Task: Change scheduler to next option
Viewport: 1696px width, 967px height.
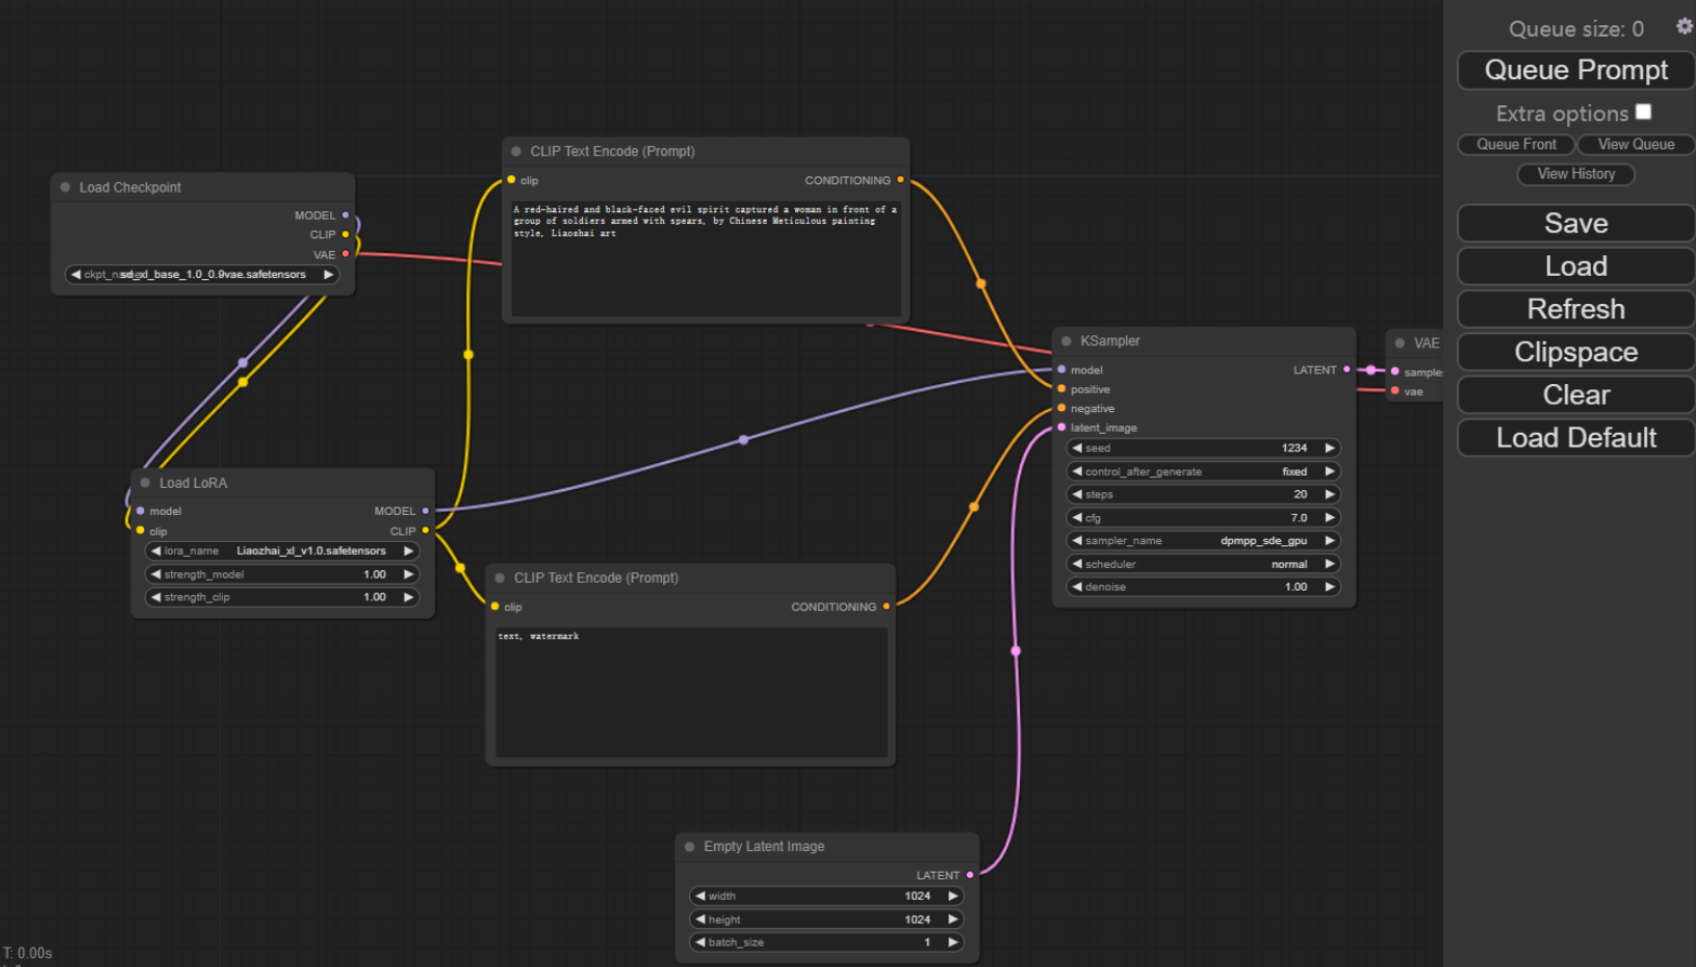Action: pyautogui.click(x=1329, y=564)
